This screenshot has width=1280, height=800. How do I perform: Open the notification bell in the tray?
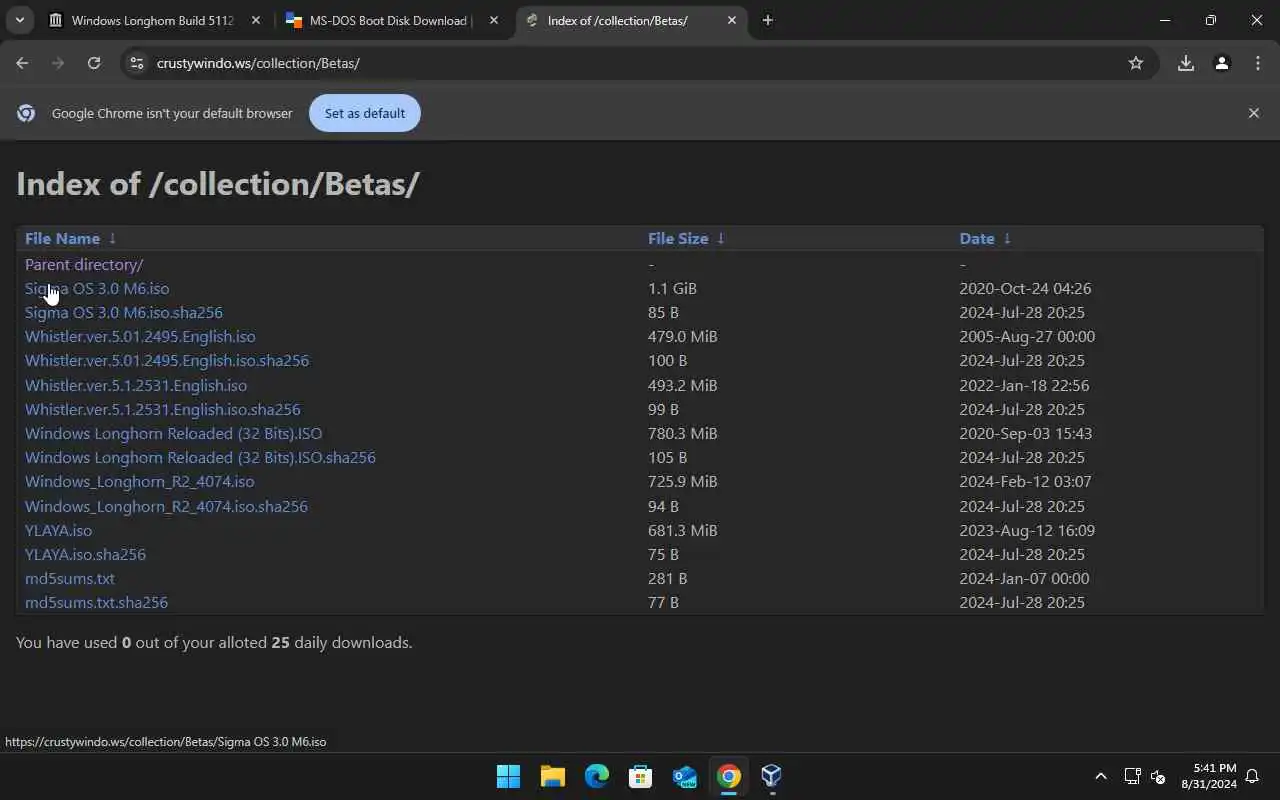(1252, 776)
